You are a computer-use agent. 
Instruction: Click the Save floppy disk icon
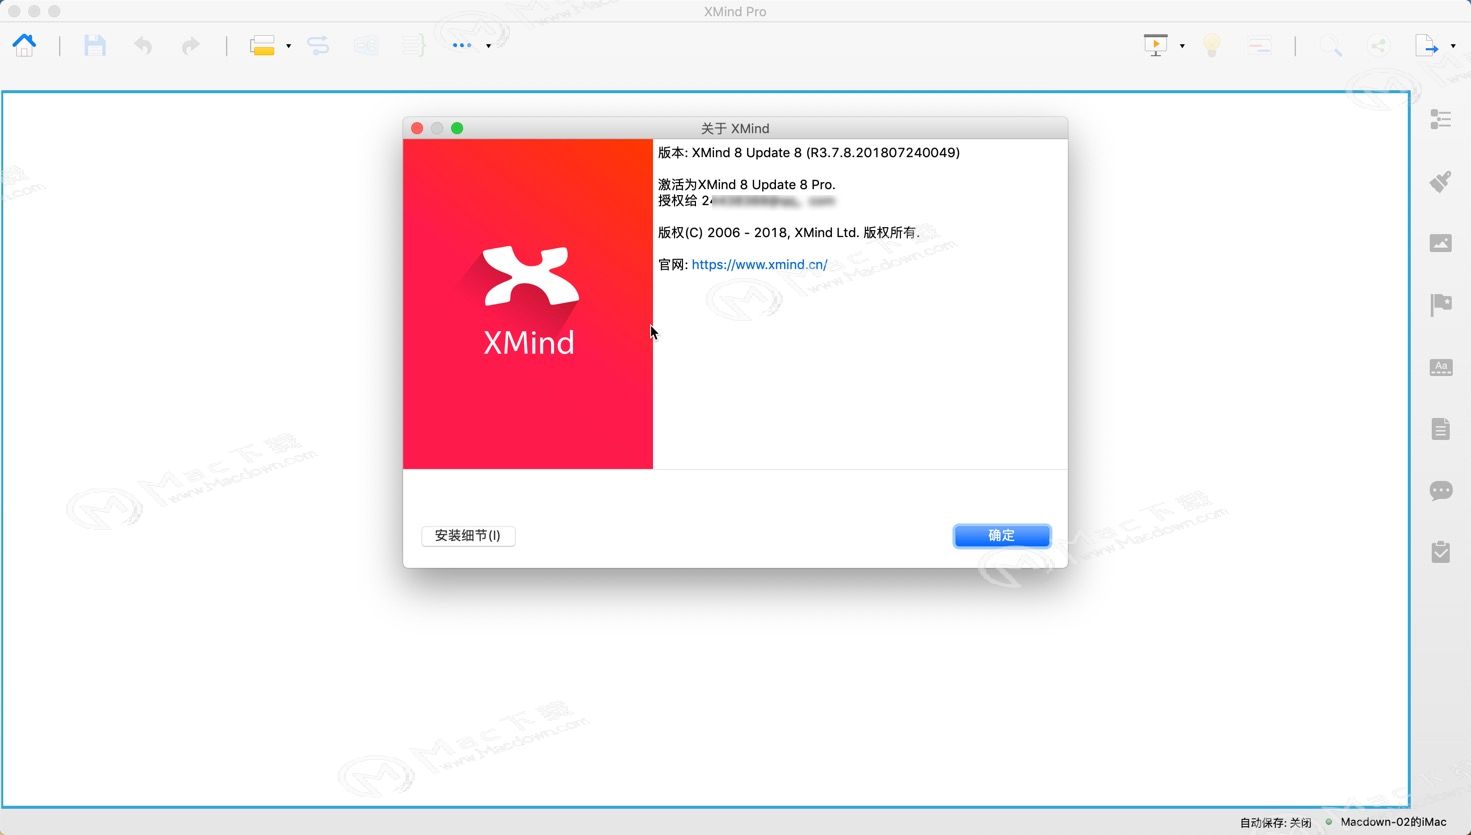tap(95, 45)
